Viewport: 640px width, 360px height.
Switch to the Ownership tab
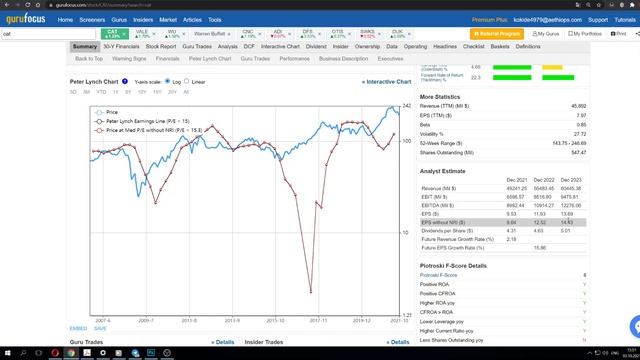(x=367, y=47)
